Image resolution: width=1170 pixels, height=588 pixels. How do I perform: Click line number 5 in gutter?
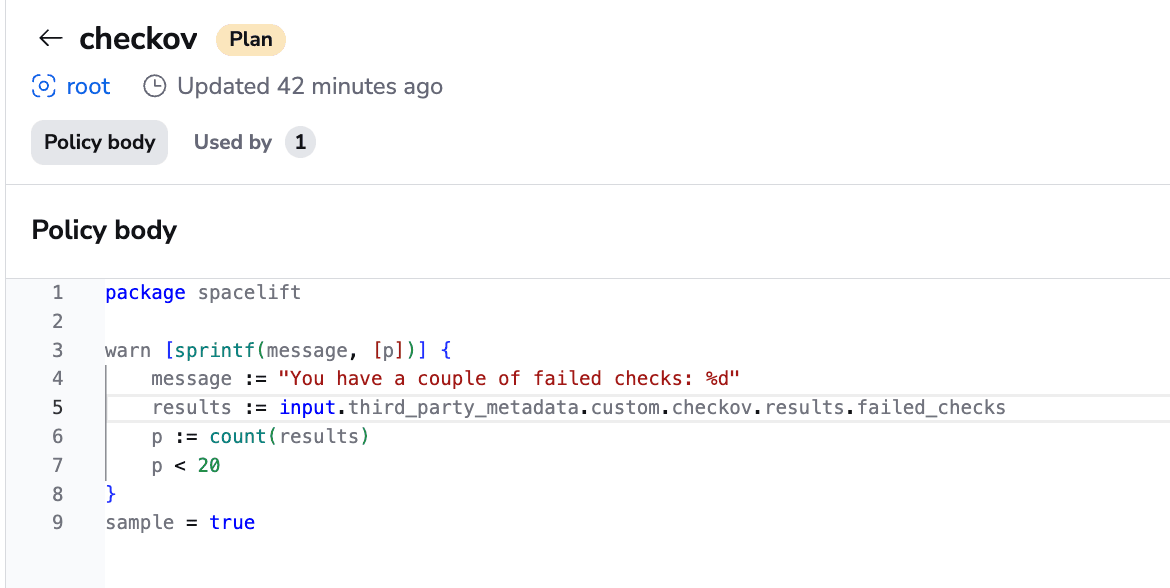tap(57, 407)
